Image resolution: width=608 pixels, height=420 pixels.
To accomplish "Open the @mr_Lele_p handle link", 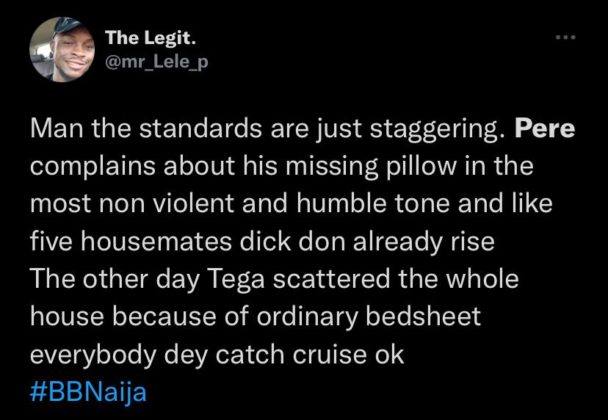I will click(x=157, y=62).
